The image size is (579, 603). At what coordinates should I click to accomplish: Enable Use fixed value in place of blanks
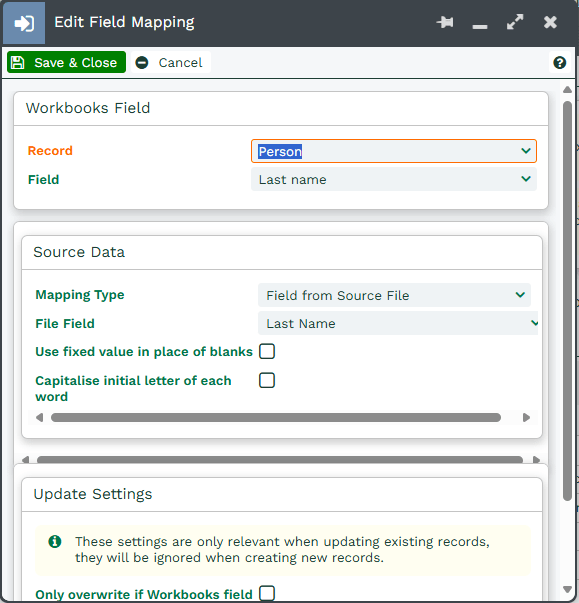click(x=267, y=351)
